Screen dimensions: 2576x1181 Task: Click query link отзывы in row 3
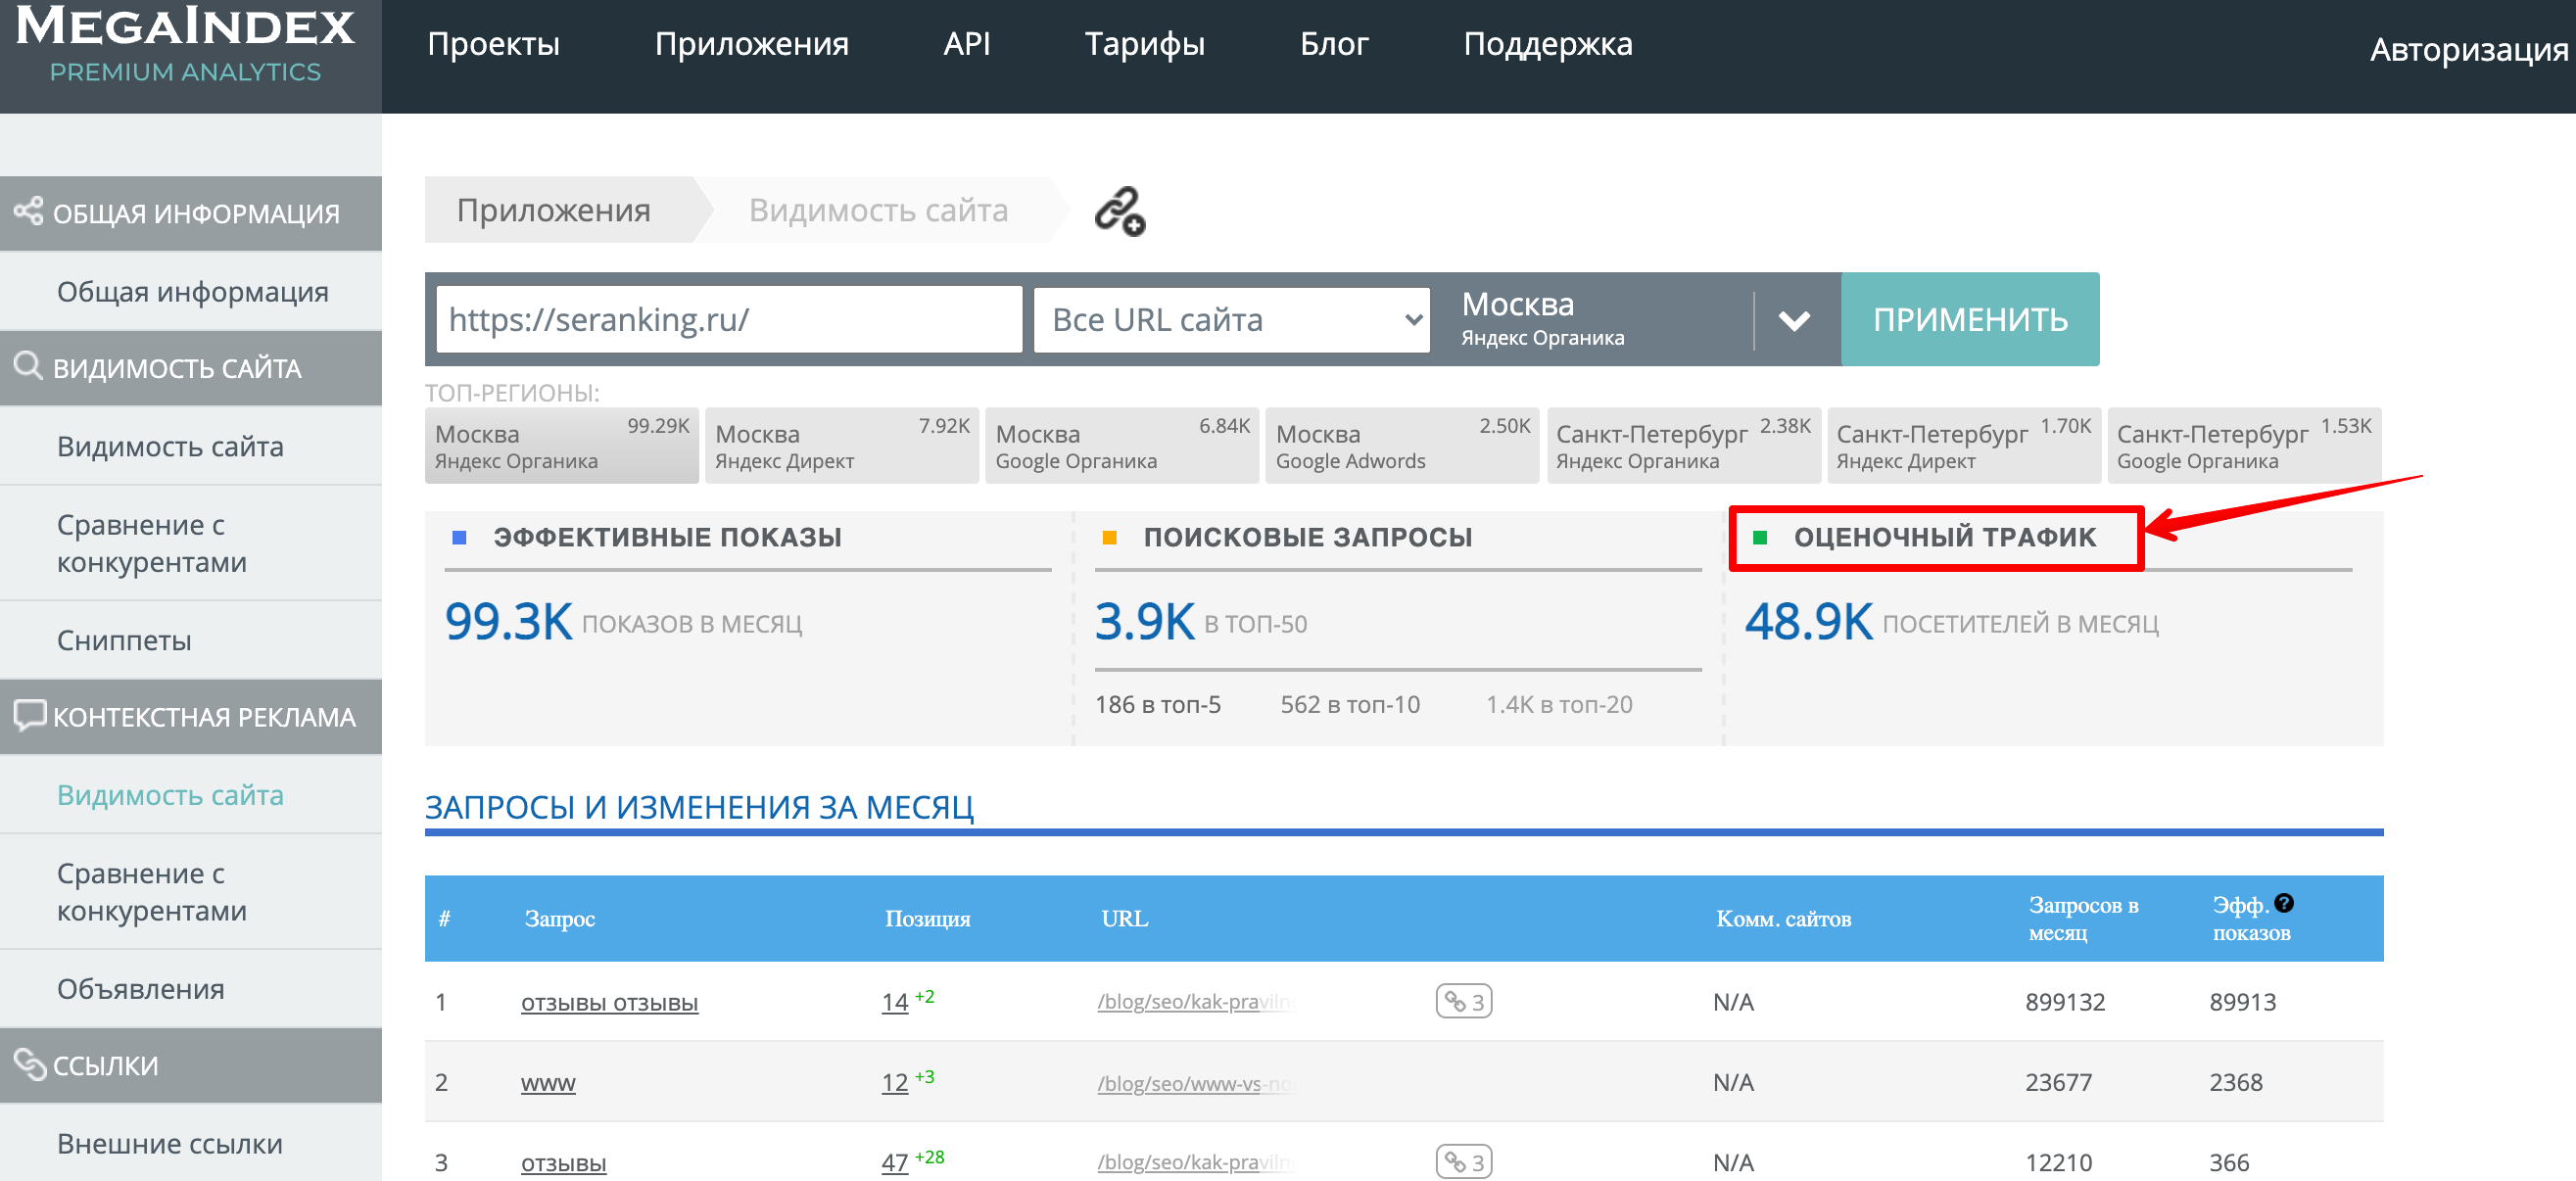click(563, 1163)
